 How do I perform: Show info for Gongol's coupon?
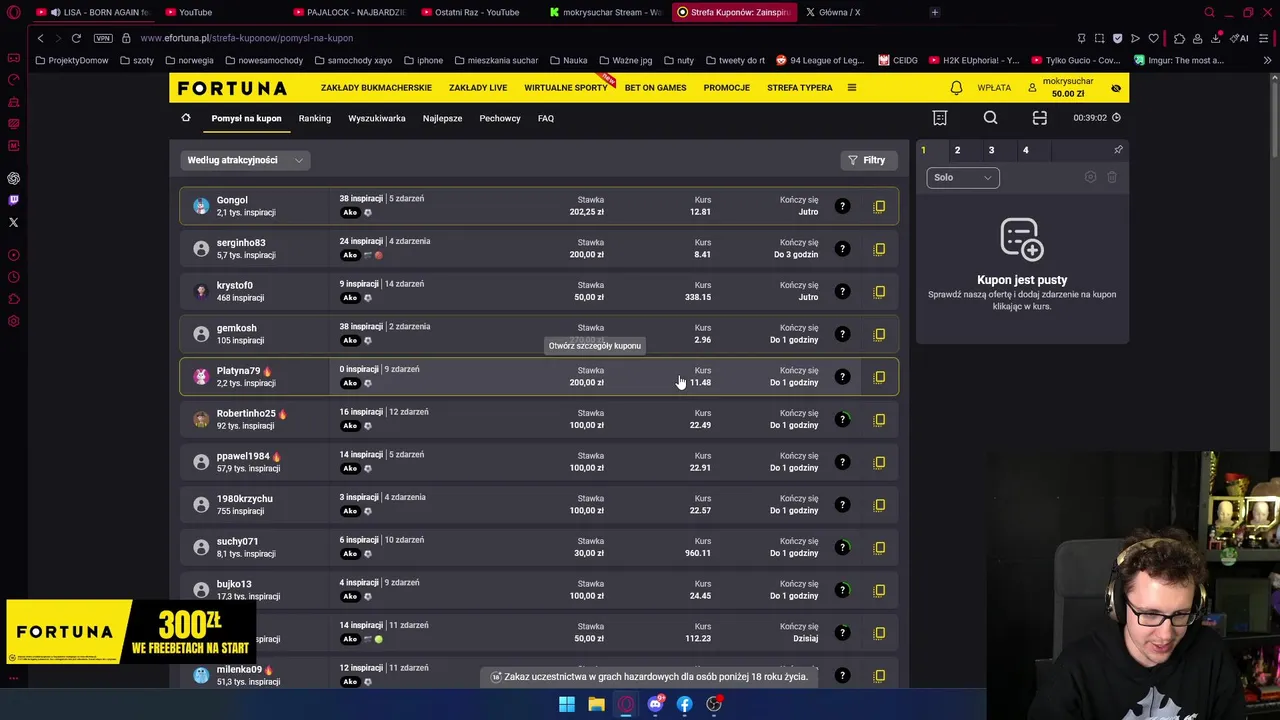coord(842,206)
